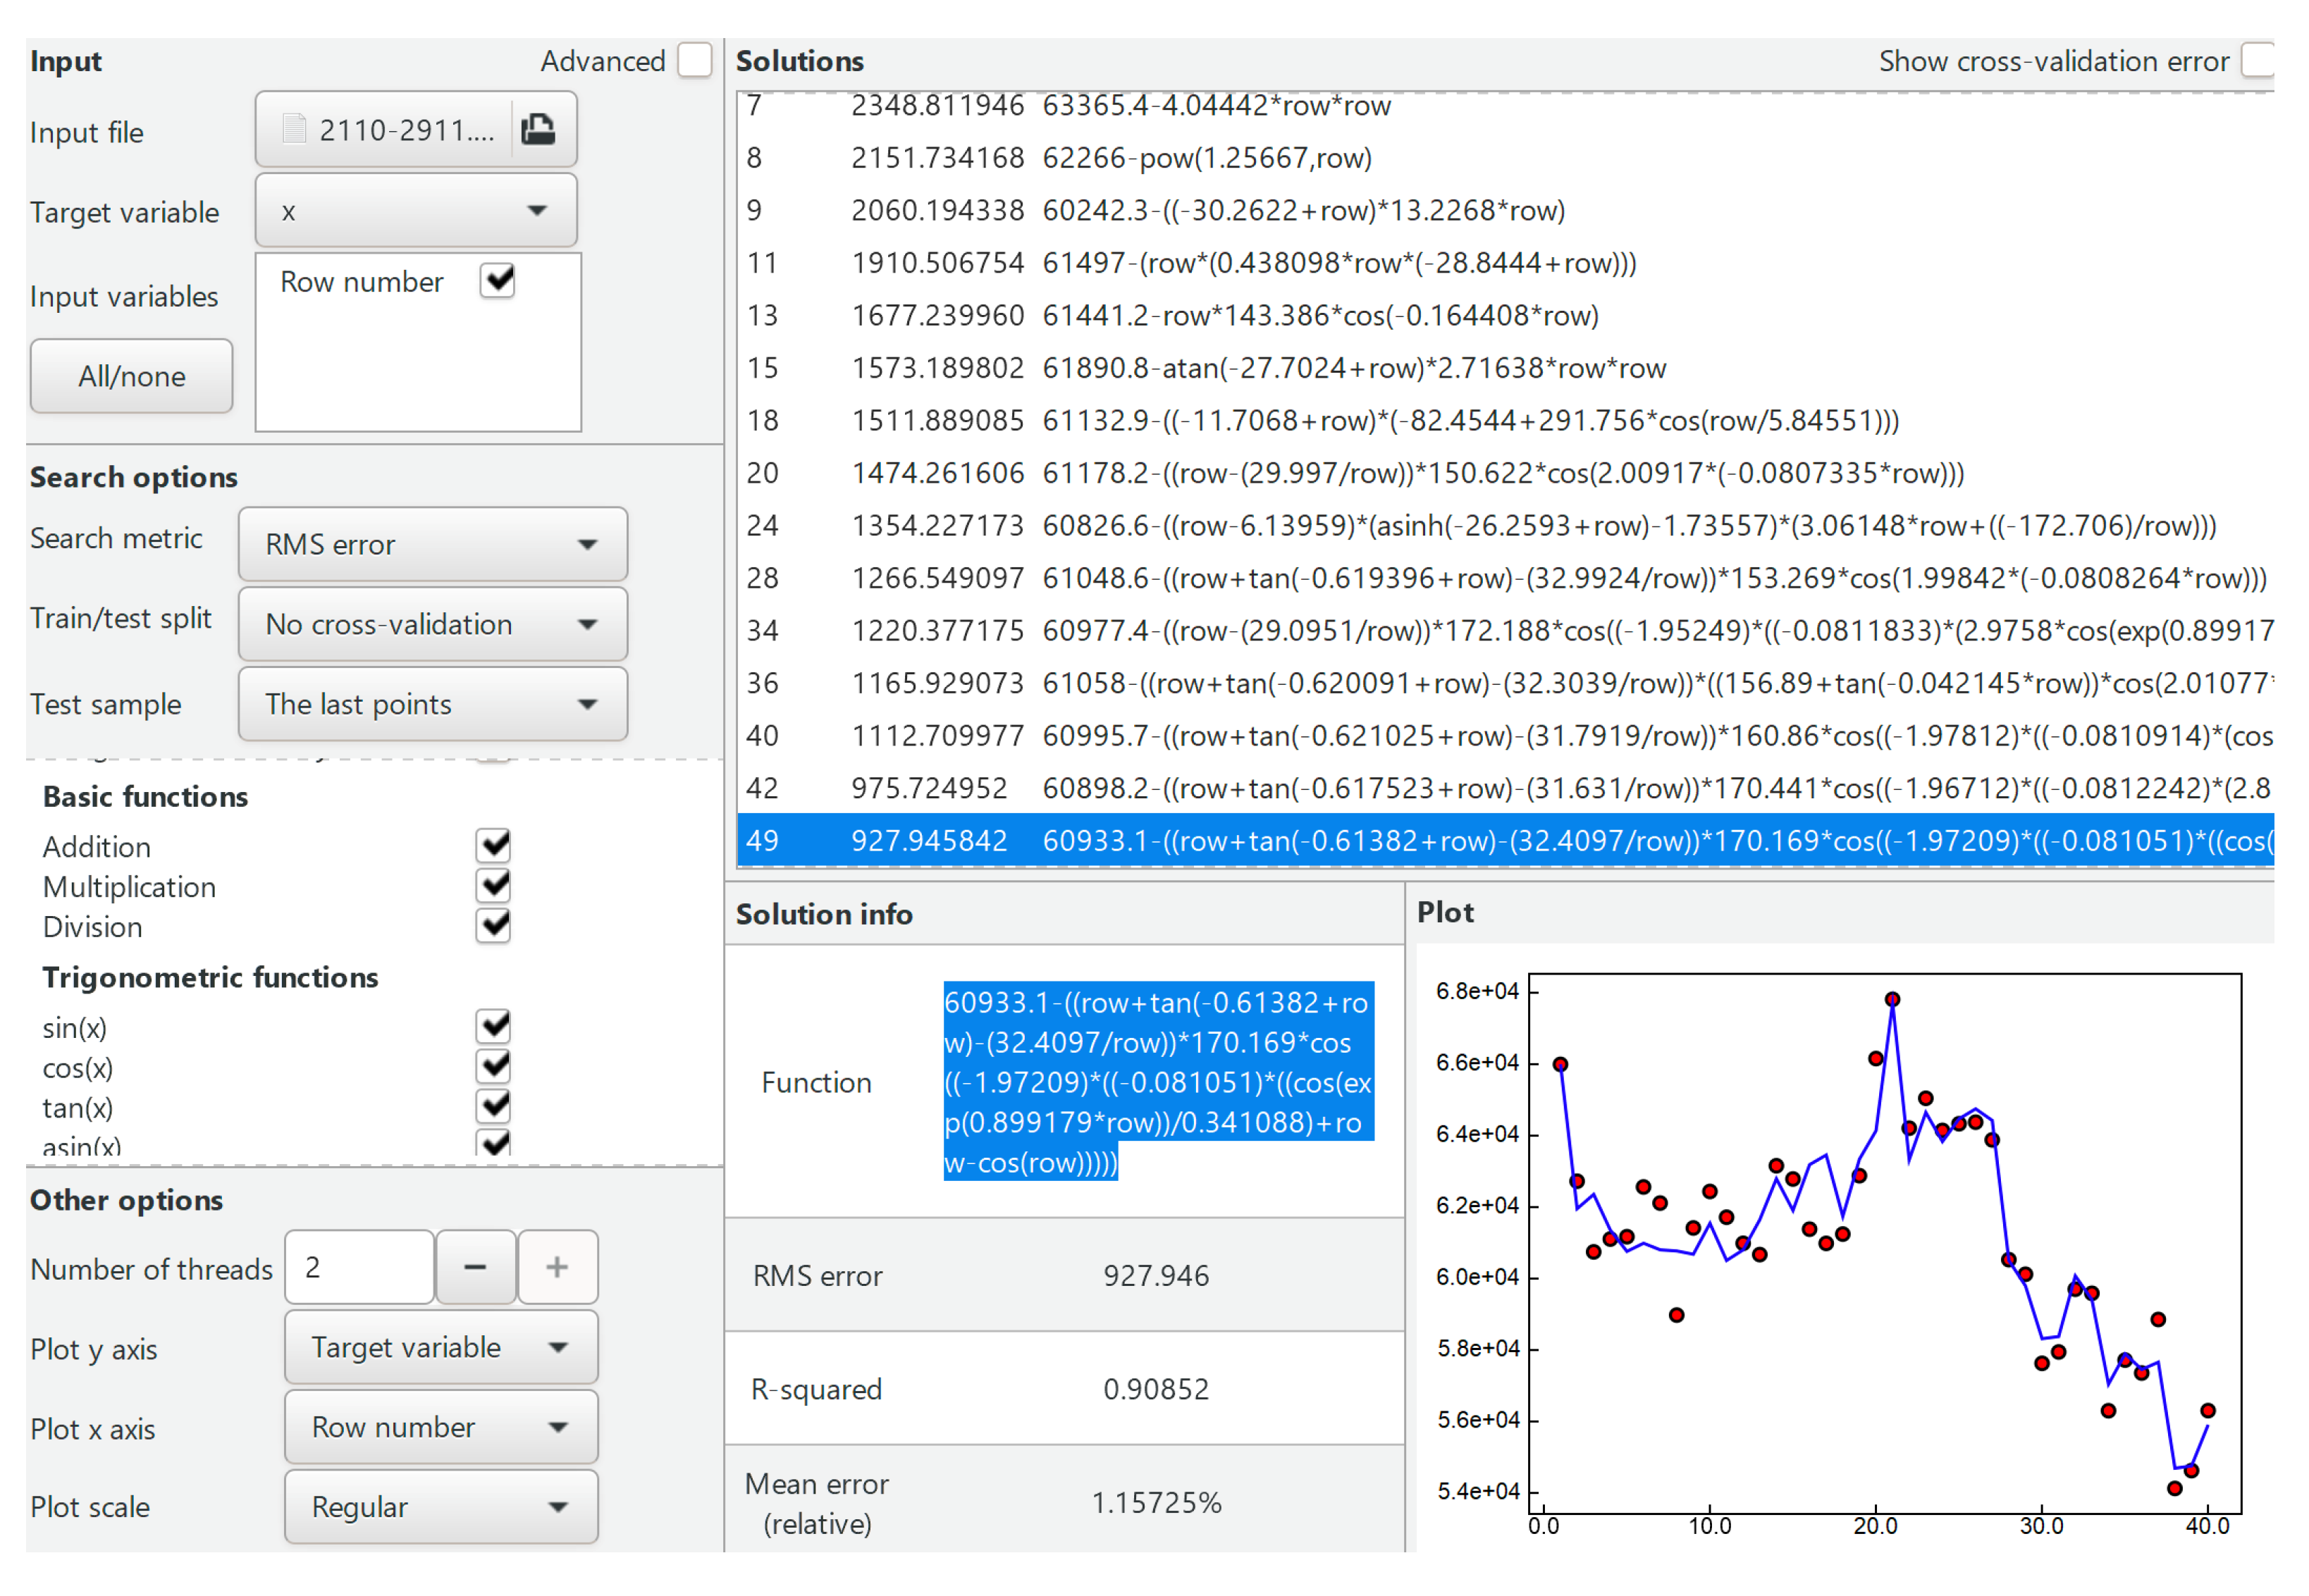Open the Target variable dropdown
Image resolution: width=2309 pixels, height=1596 pixels.
pyautogui.click(x=416, y=211)
